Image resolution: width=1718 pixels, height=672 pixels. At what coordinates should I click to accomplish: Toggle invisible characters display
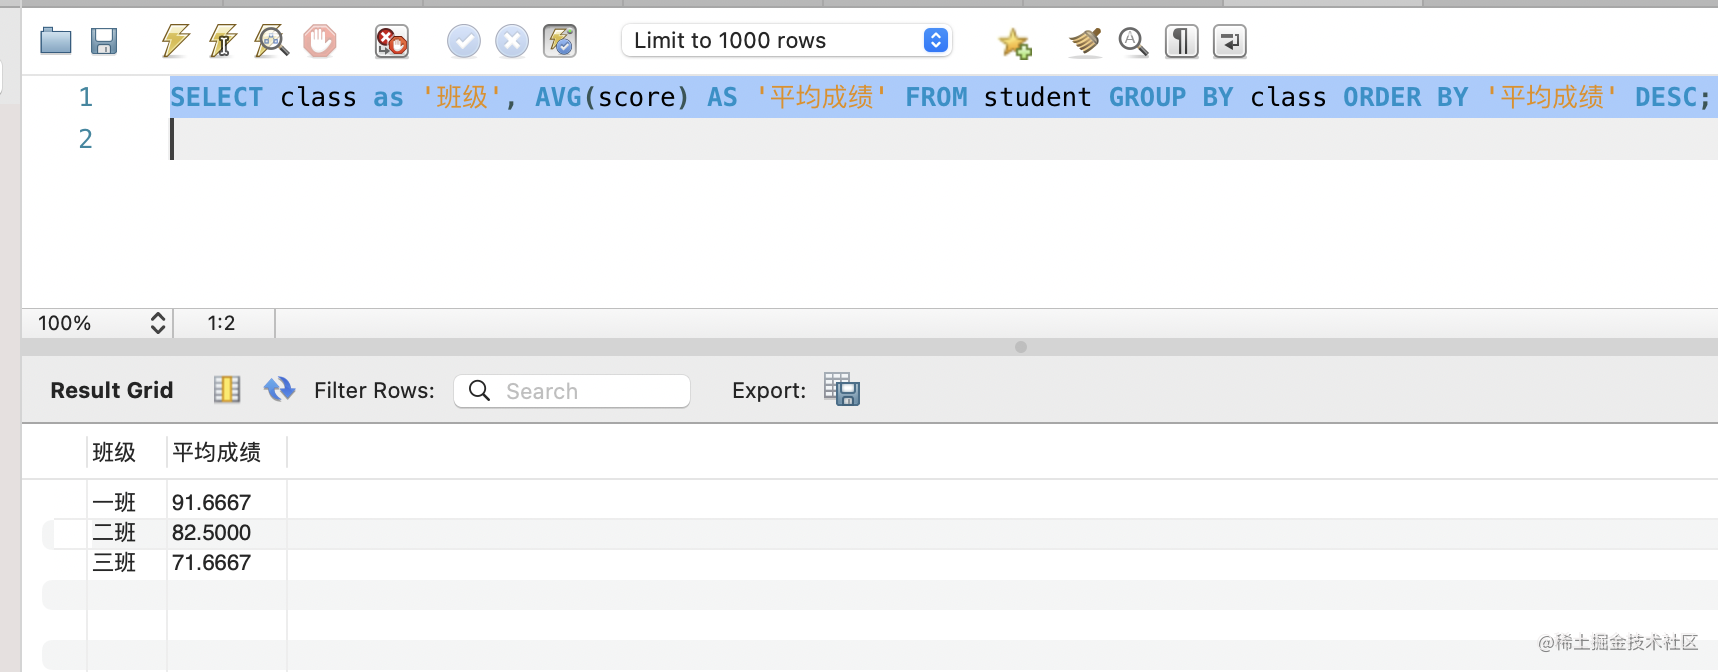pyautogui.click(x=1181, y=41)
